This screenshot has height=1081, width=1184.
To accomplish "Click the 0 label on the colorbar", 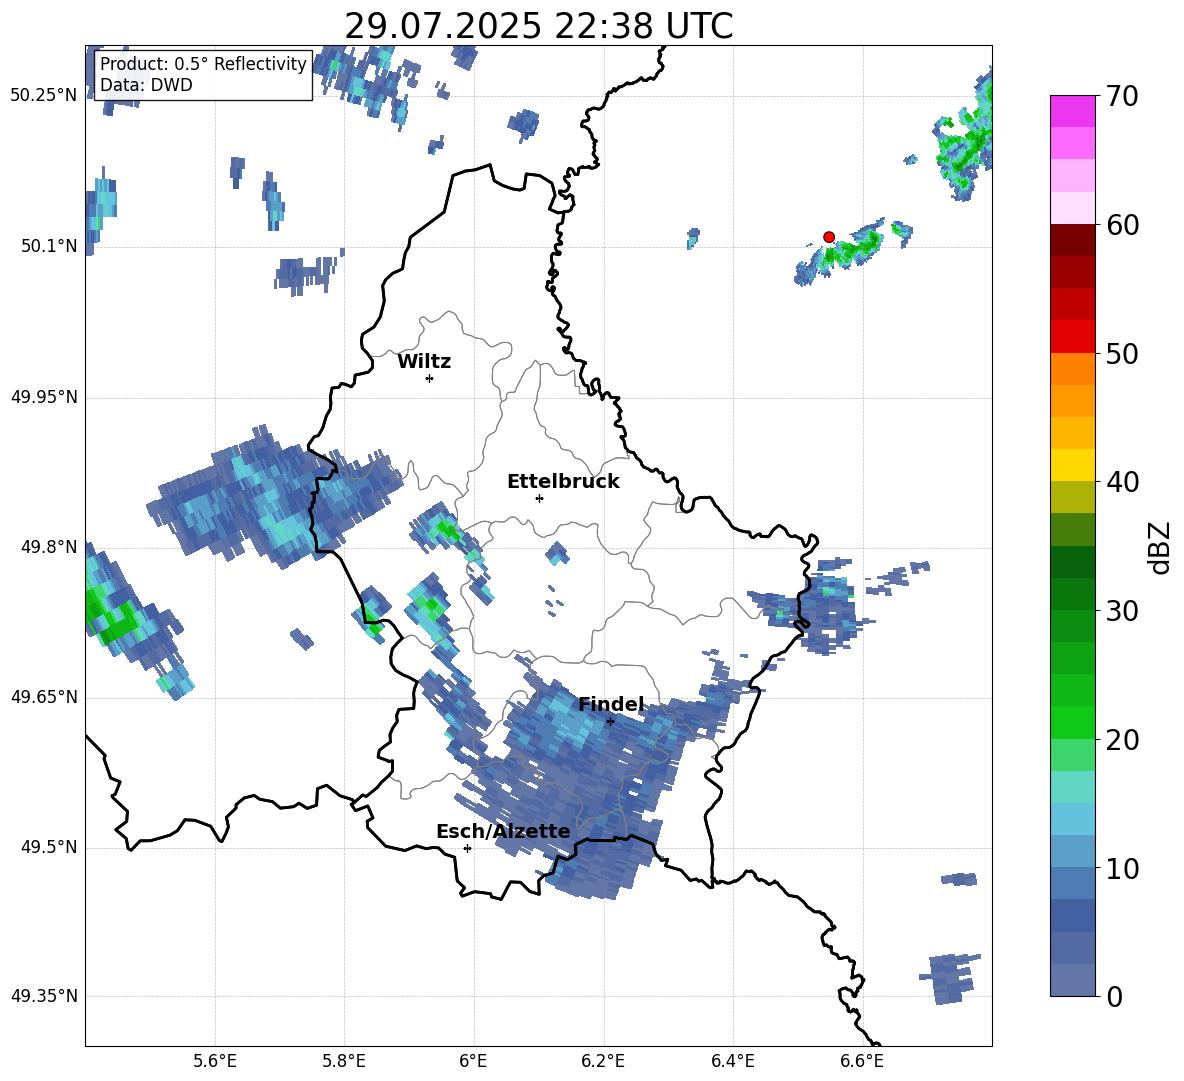I will pos(1114,996).
